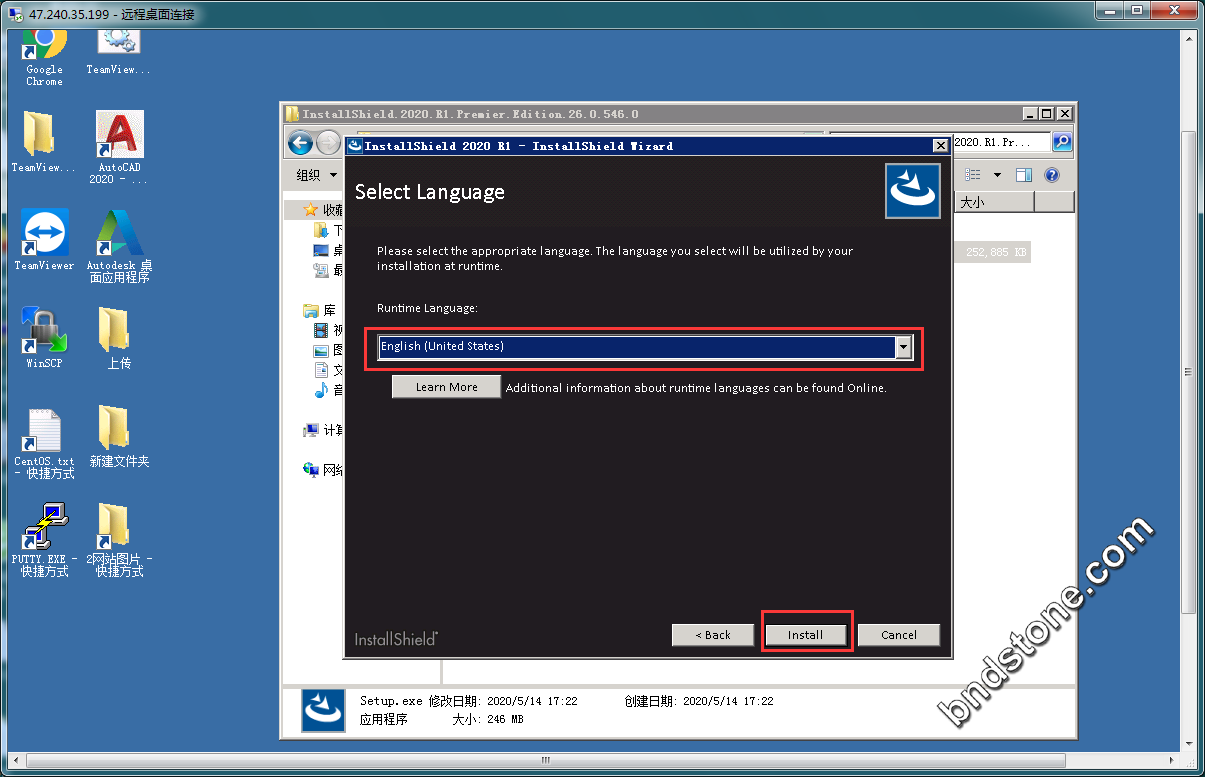Open the Runtime Language dropdown
Viewport: 1205px width, 777px height.
click(x=904, y=347)
